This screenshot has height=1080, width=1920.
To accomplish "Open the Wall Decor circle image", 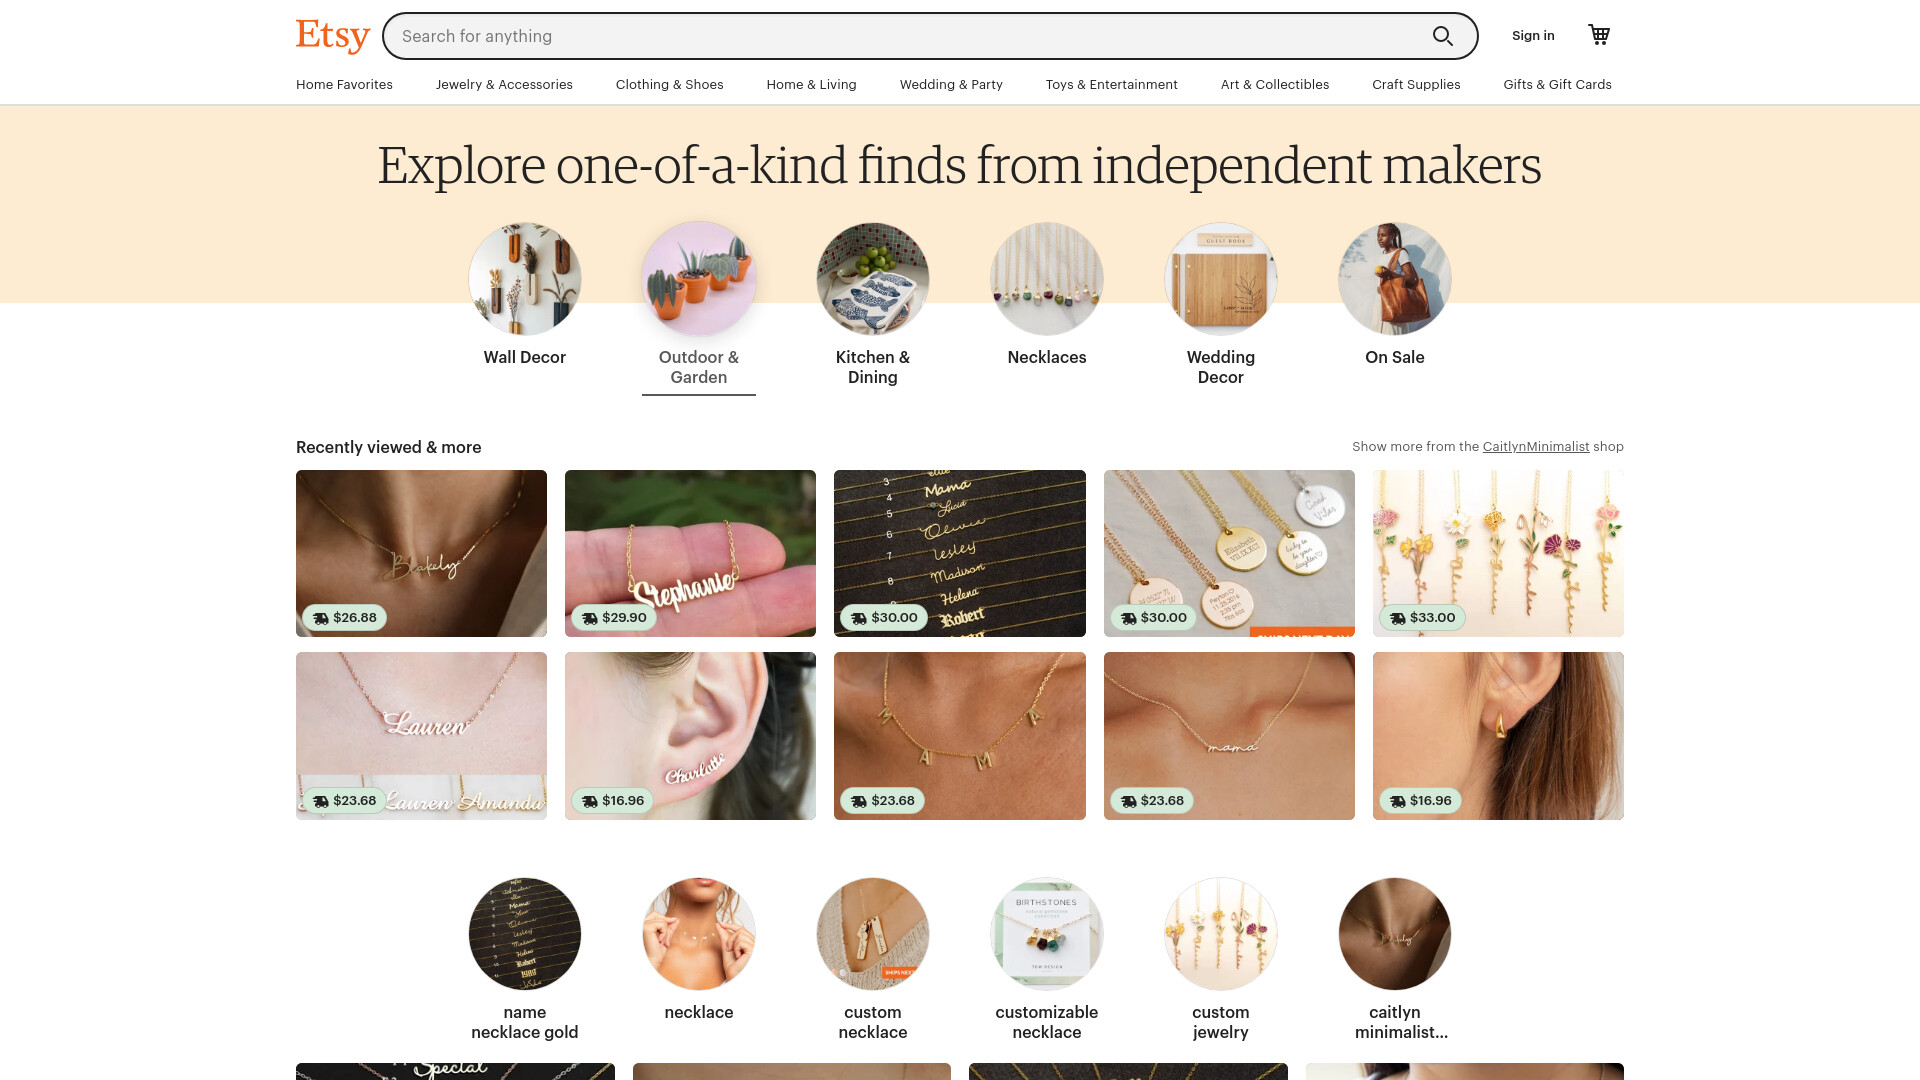I will (x=525, y=279).
